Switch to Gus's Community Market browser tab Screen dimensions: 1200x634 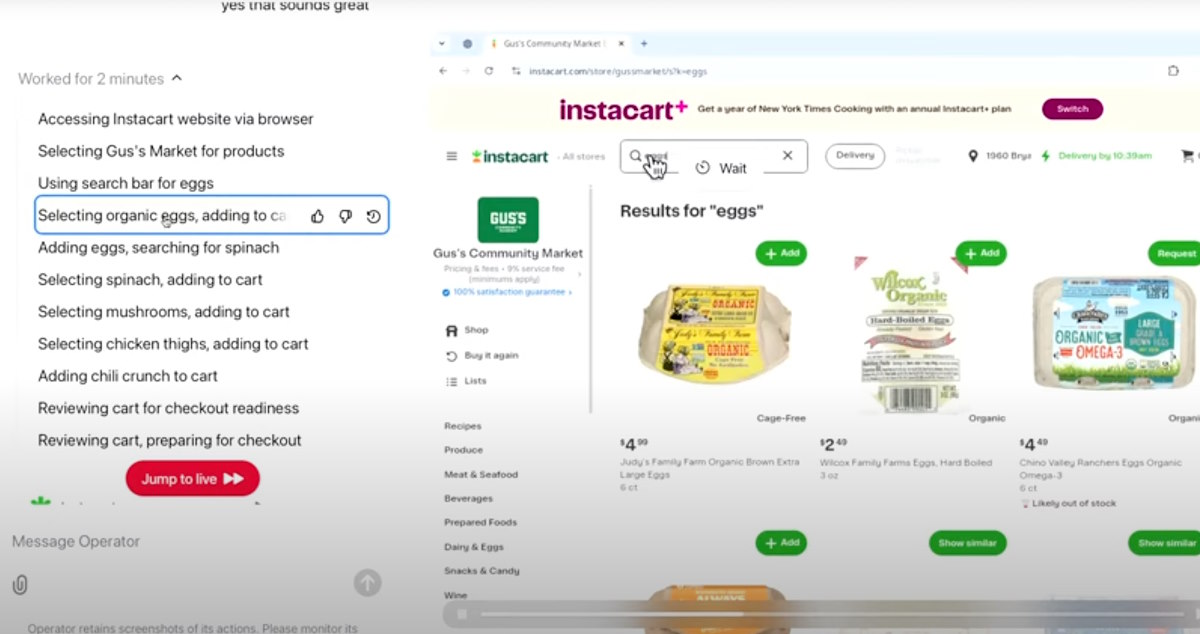pyautogui.click(x=549, y=44)
